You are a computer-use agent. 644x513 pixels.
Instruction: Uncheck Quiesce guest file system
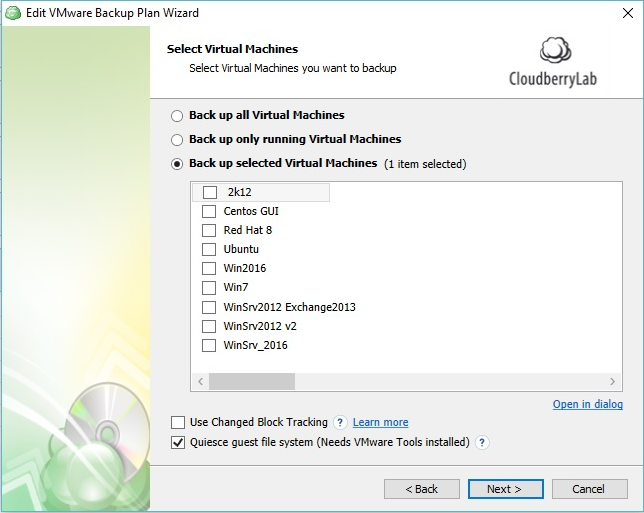coord(178,442)
